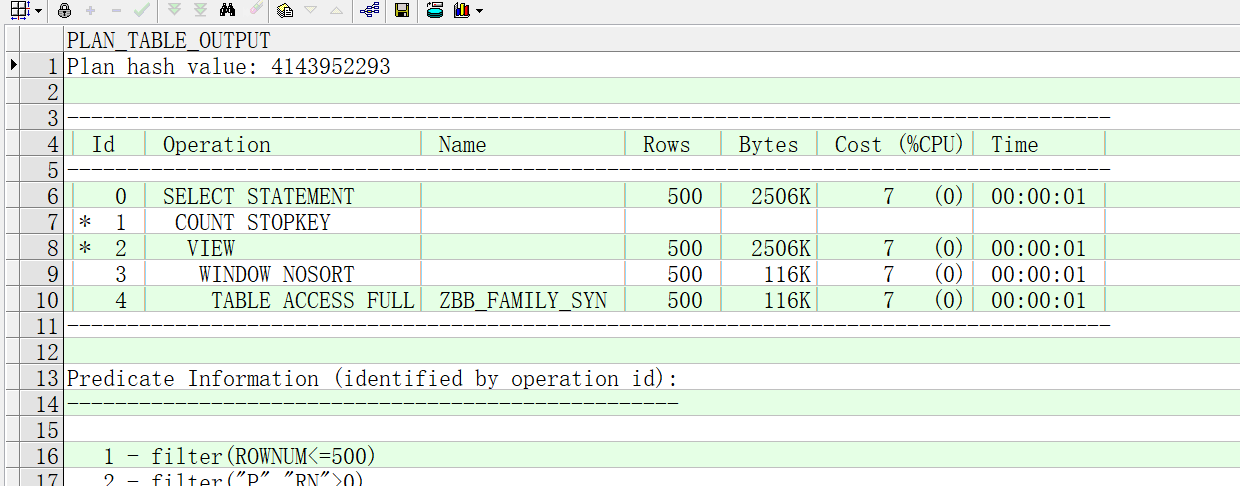Select the COUNT STOPKEY row
Image resolution: width=1240 pixels, height=486 pixels.
(252, 222)
